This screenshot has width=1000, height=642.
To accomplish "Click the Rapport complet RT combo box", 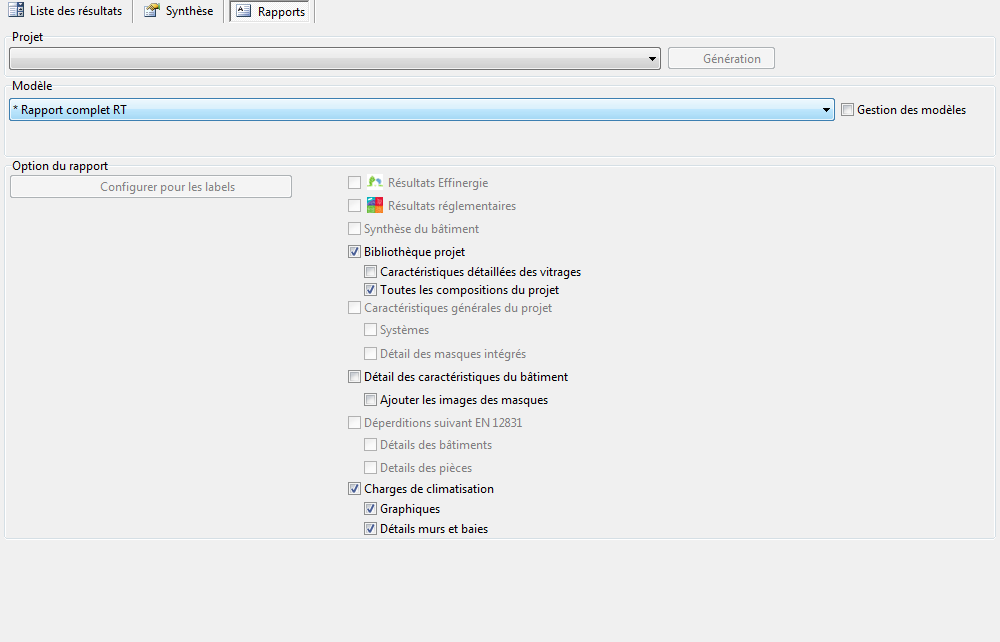I will [422, 110].
